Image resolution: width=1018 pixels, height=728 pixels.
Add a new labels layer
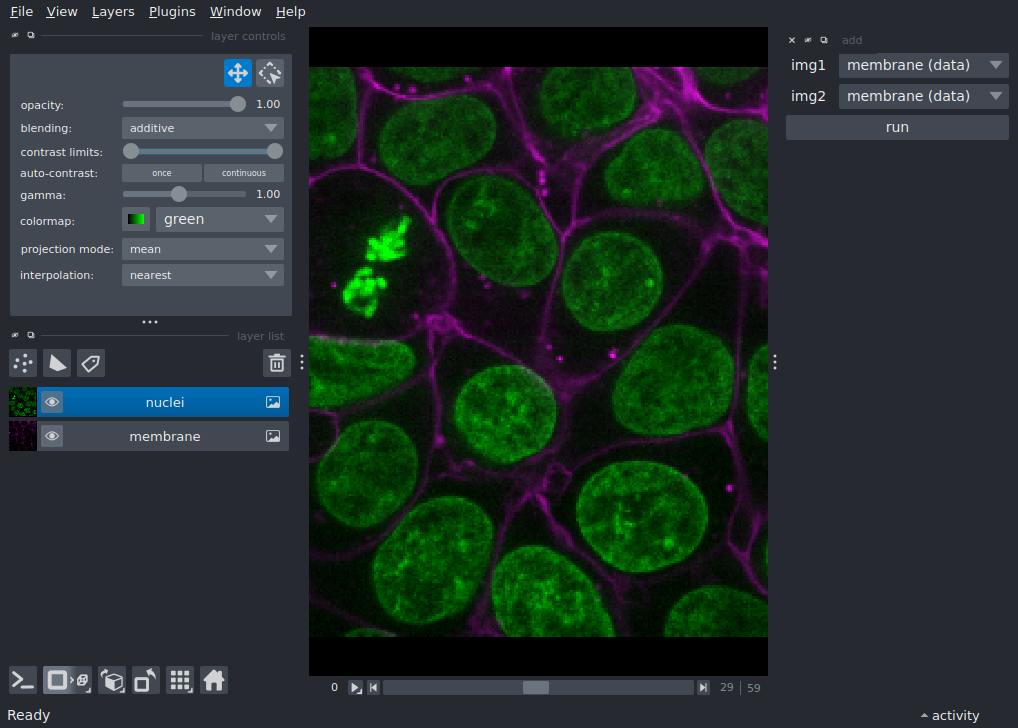click(91, 363)
